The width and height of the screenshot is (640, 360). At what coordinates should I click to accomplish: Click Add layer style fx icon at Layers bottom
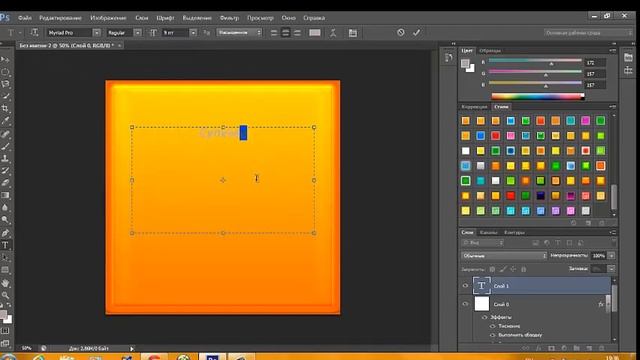point(538,348)
